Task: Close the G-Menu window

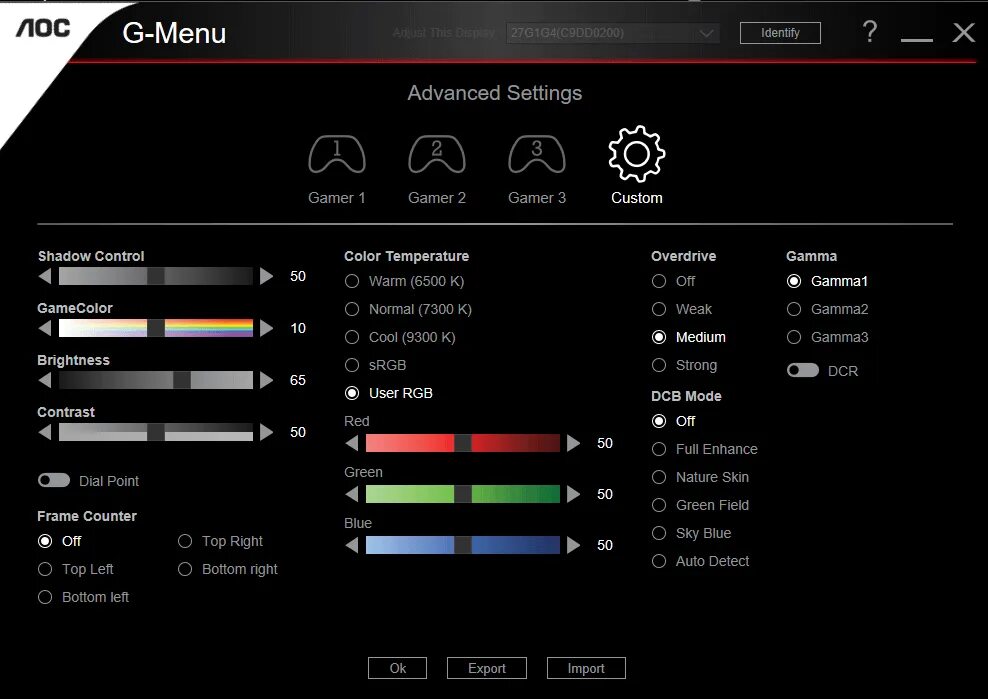Action: pyautogui.click(x=963, y=32)
